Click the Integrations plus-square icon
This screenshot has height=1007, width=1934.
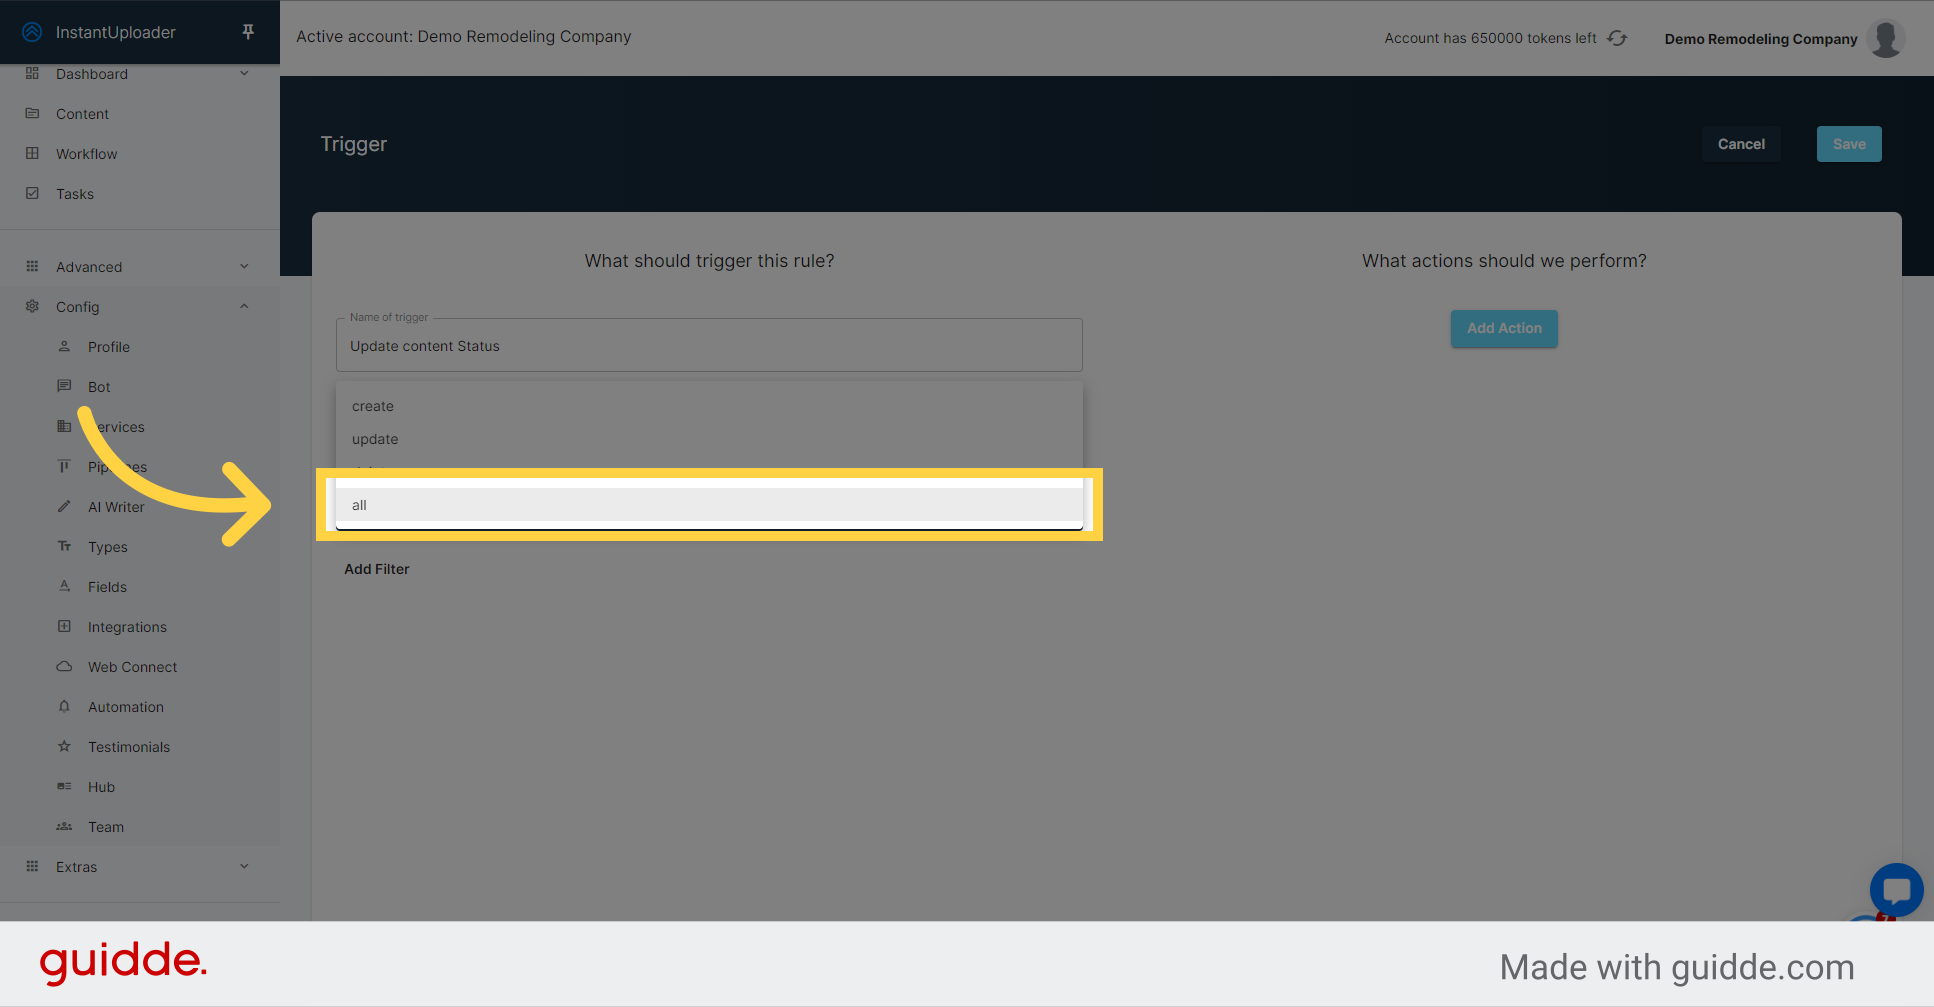(x=64, y=626)
